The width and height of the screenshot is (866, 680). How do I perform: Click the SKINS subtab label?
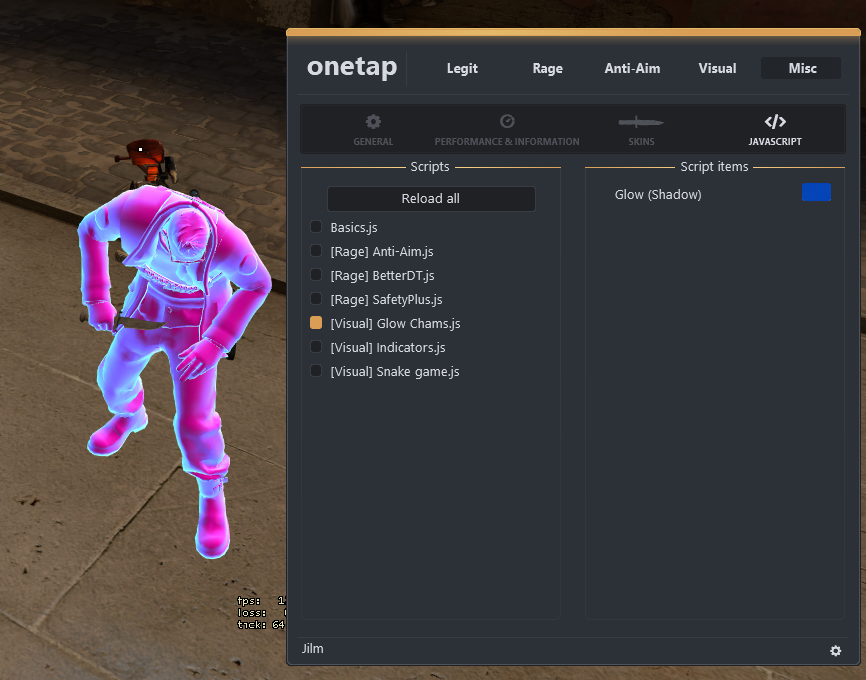641,141
